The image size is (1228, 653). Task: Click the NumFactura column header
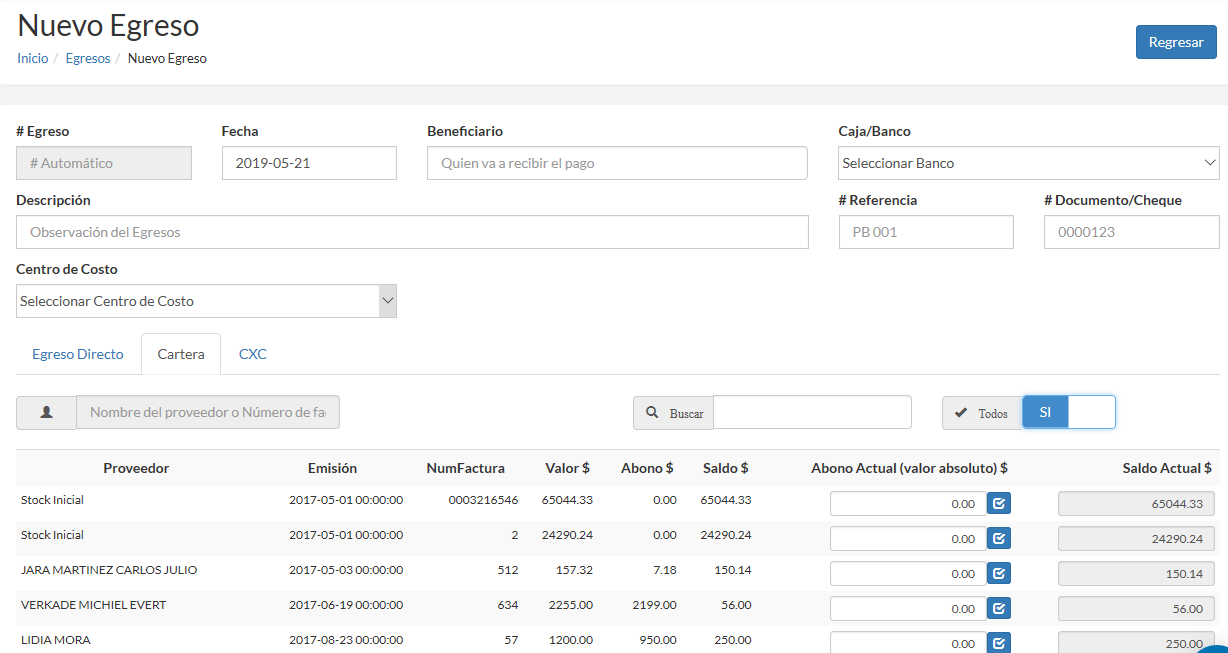pos(466,468)
